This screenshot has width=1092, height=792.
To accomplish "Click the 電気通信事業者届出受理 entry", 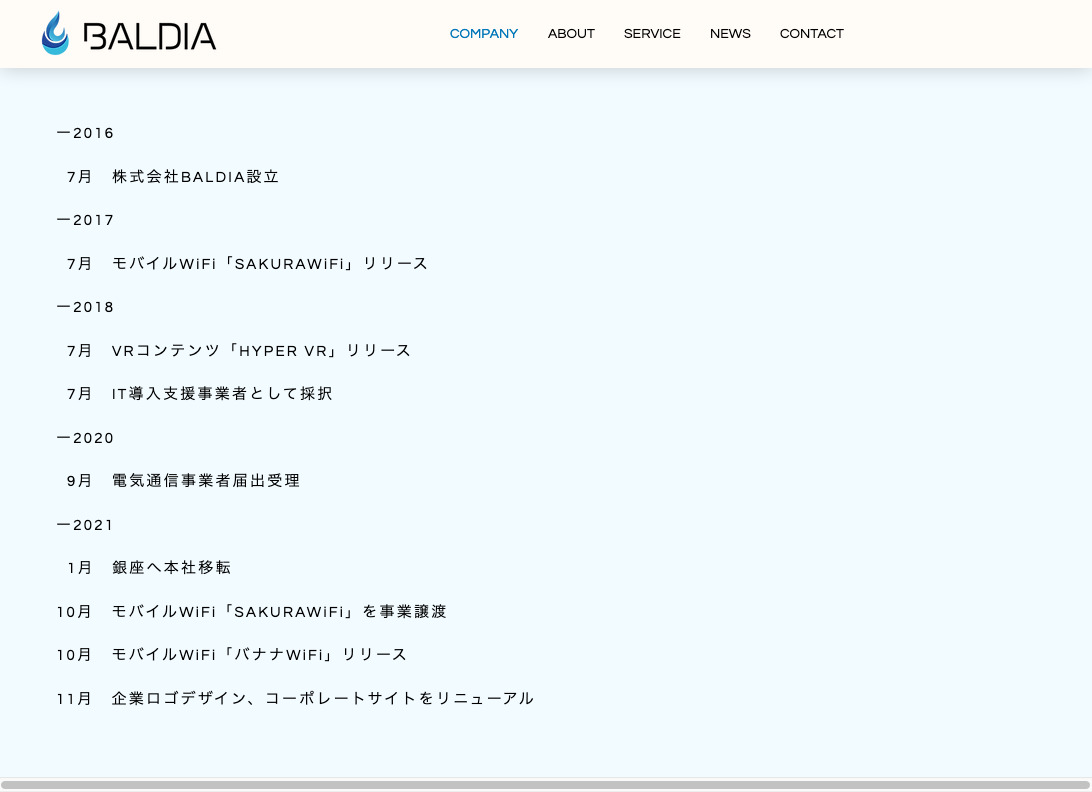I will coord(206,481).
